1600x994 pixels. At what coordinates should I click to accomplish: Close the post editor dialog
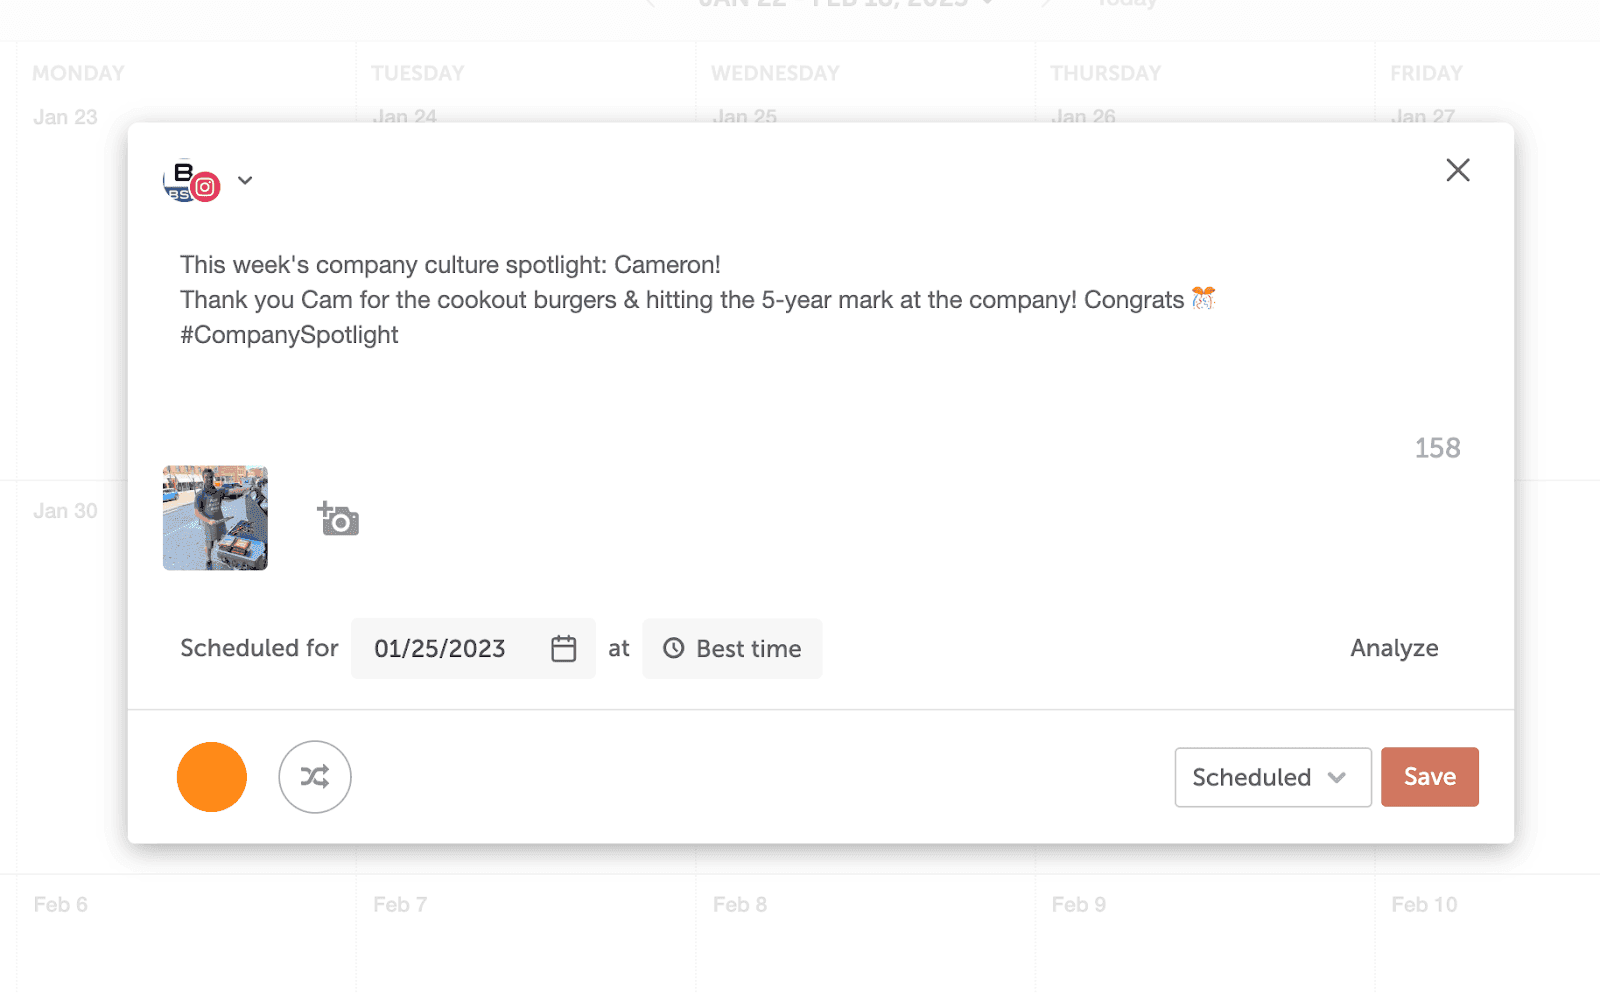pos(1457,170)
